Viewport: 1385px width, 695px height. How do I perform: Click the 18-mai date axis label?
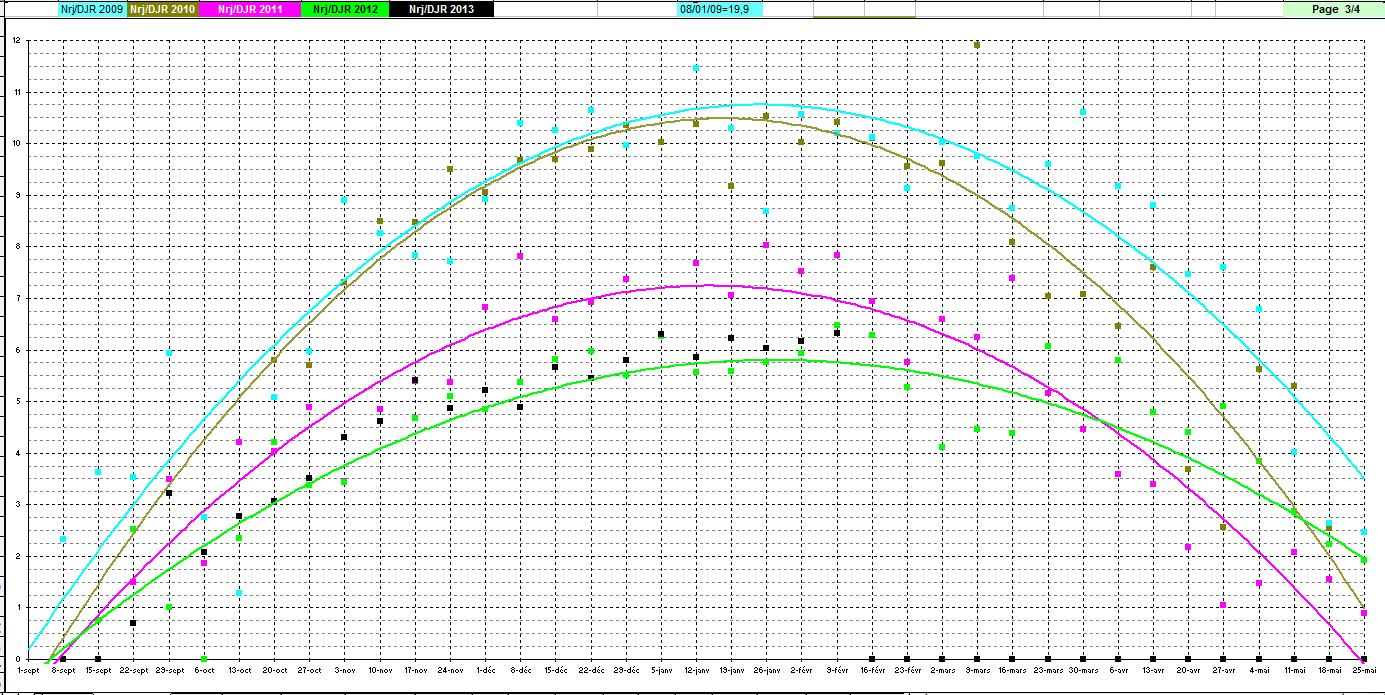(x=1330, y=669)
